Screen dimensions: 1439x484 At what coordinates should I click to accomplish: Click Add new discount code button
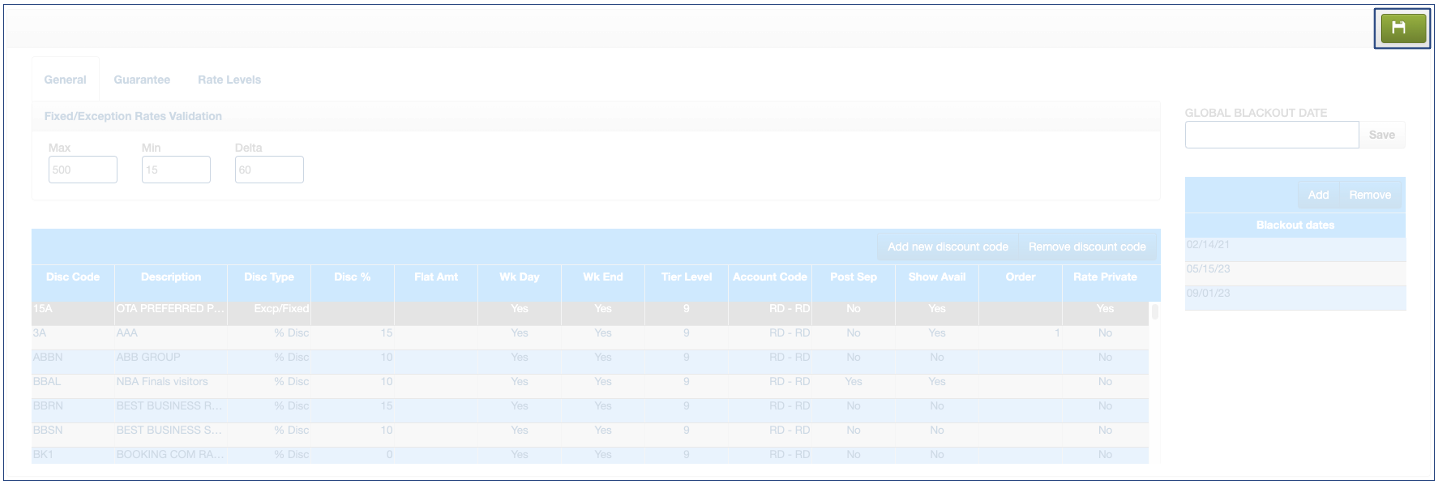(947, 247)
